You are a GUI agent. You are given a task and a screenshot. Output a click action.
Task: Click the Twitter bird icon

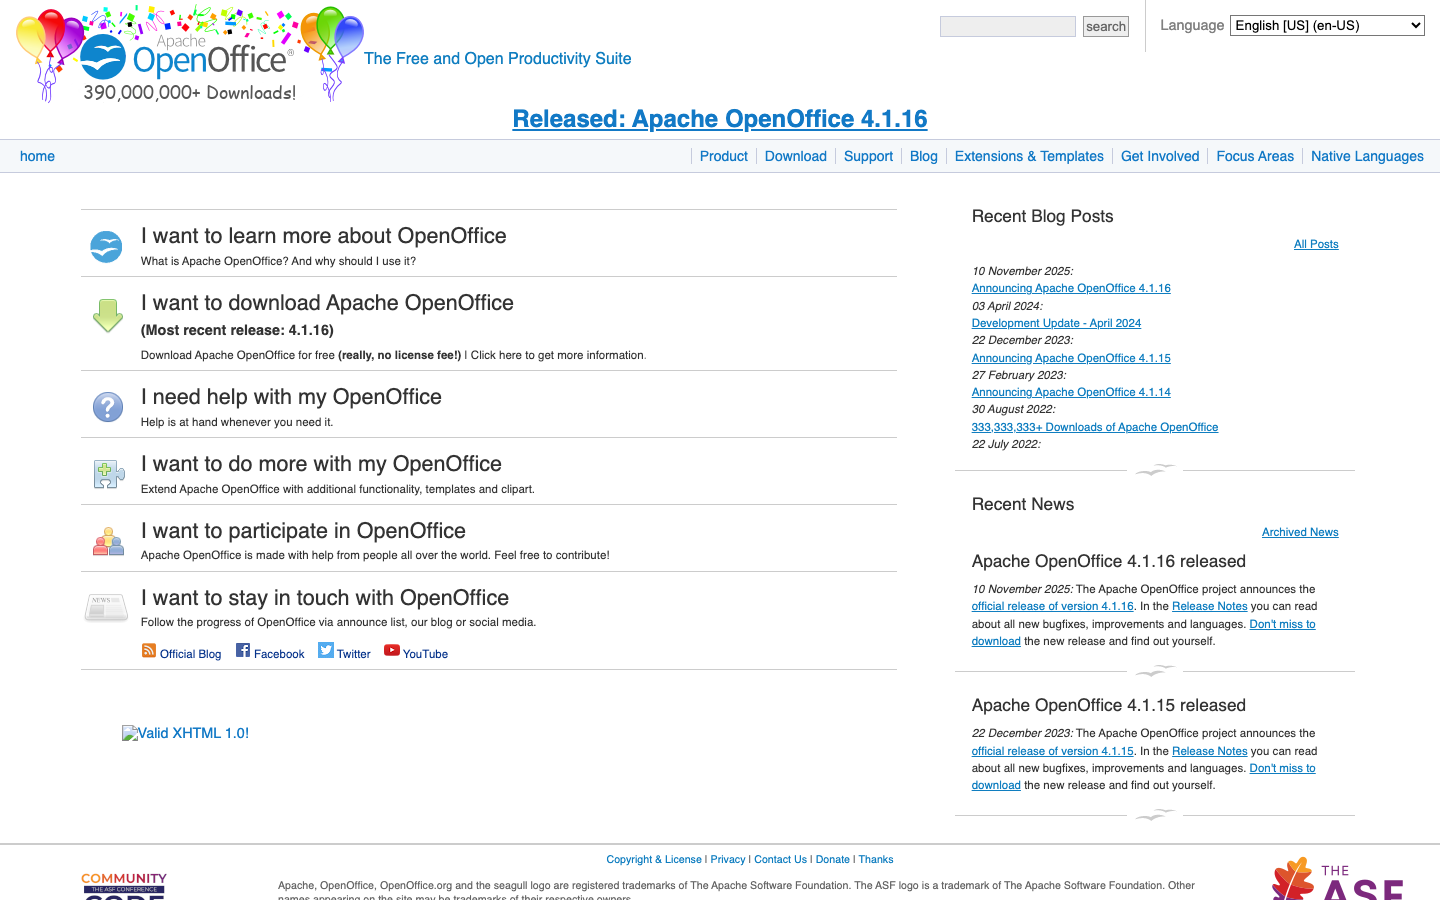coord(326,650)
